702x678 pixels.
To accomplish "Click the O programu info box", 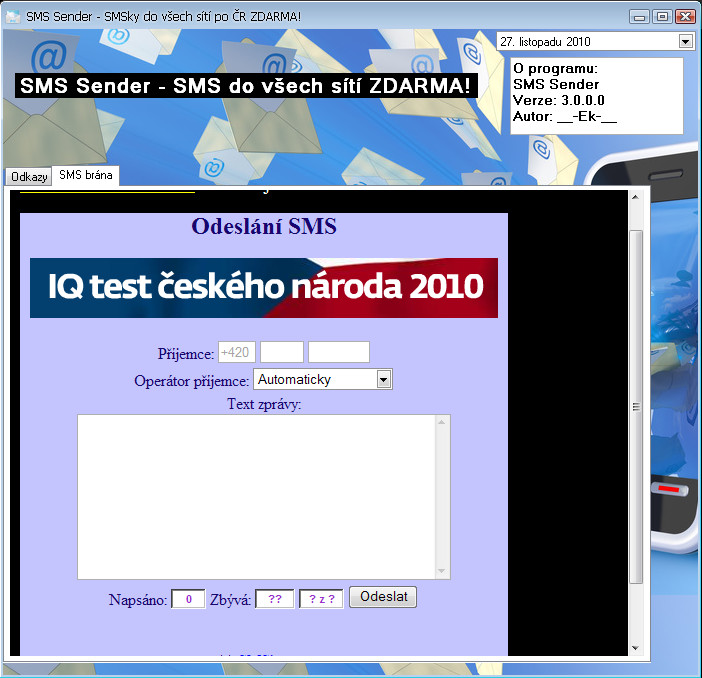I will click(x=597, y=95).
